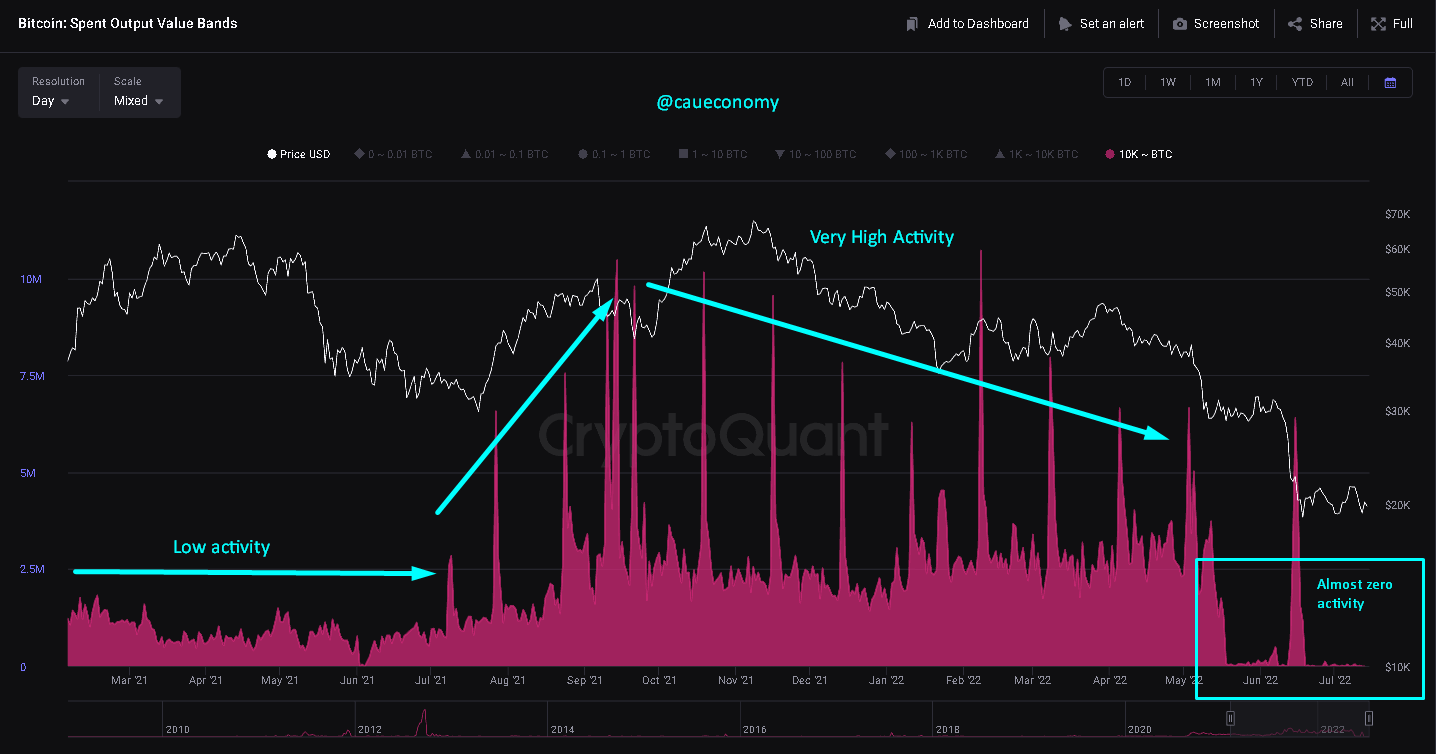Switch to the YTD time range
Screen dimensions: 1436x754
coord(1301,82)
